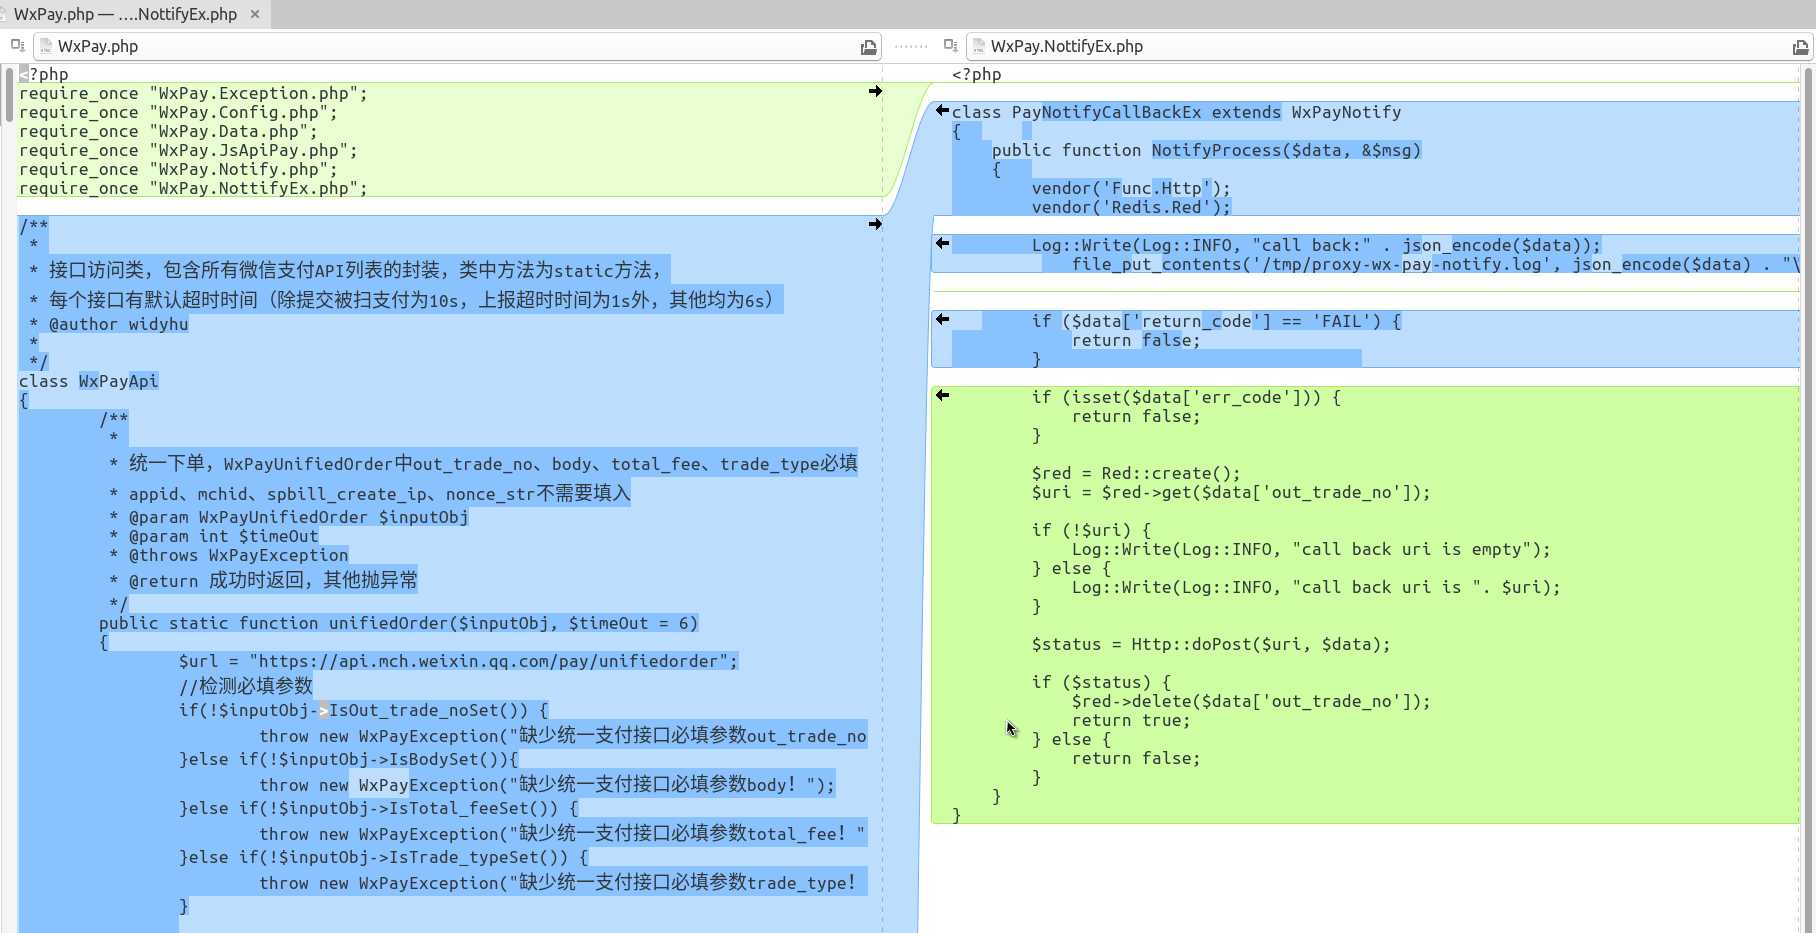
Task: Click the '}else if(!$inputObj->IsTotal_feeSet())' line
Action: click(379, 808)
